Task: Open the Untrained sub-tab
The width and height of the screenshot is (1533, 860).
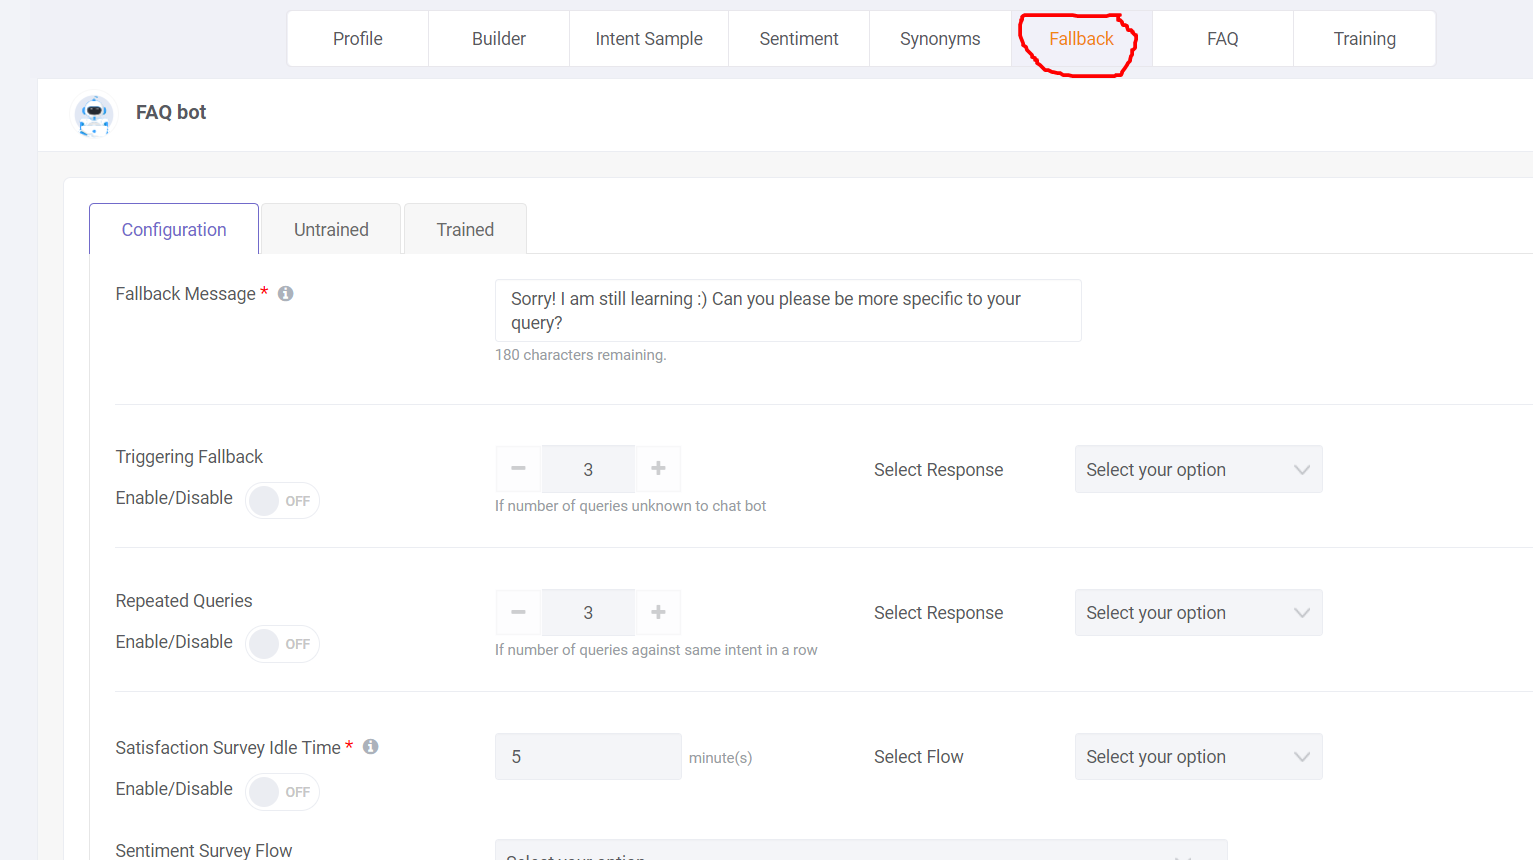Action: (331, 229)
